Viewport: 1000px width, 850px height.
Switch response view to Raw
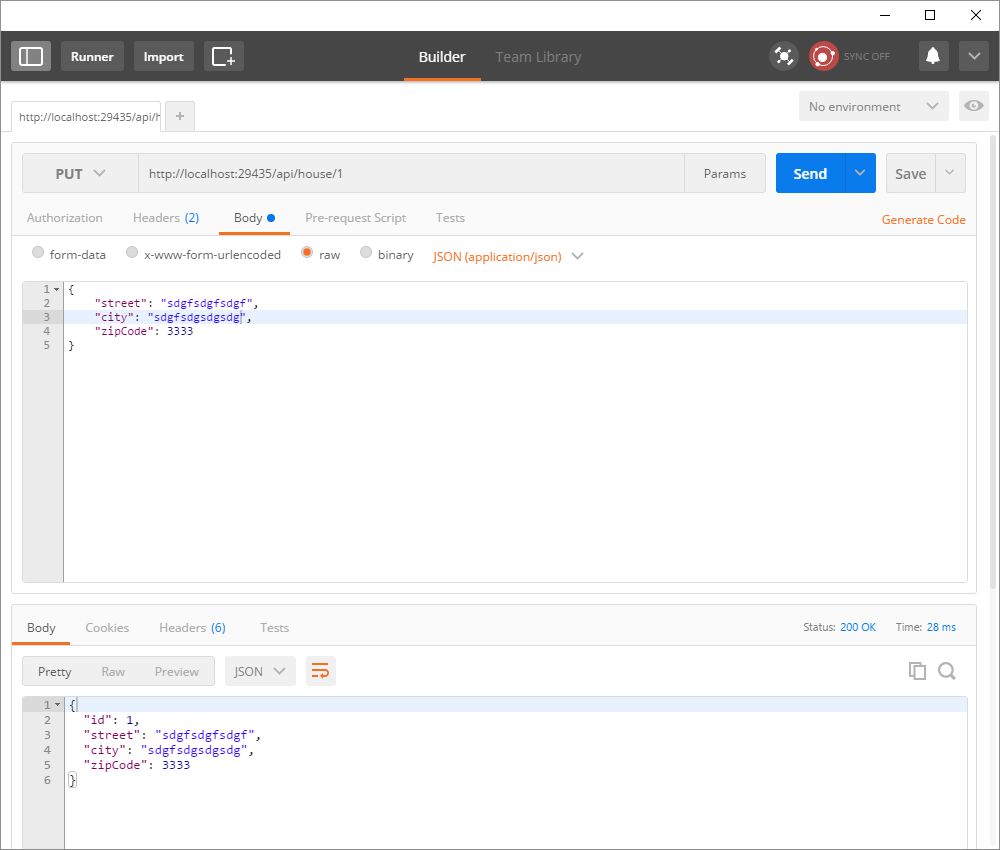point(113,671)
